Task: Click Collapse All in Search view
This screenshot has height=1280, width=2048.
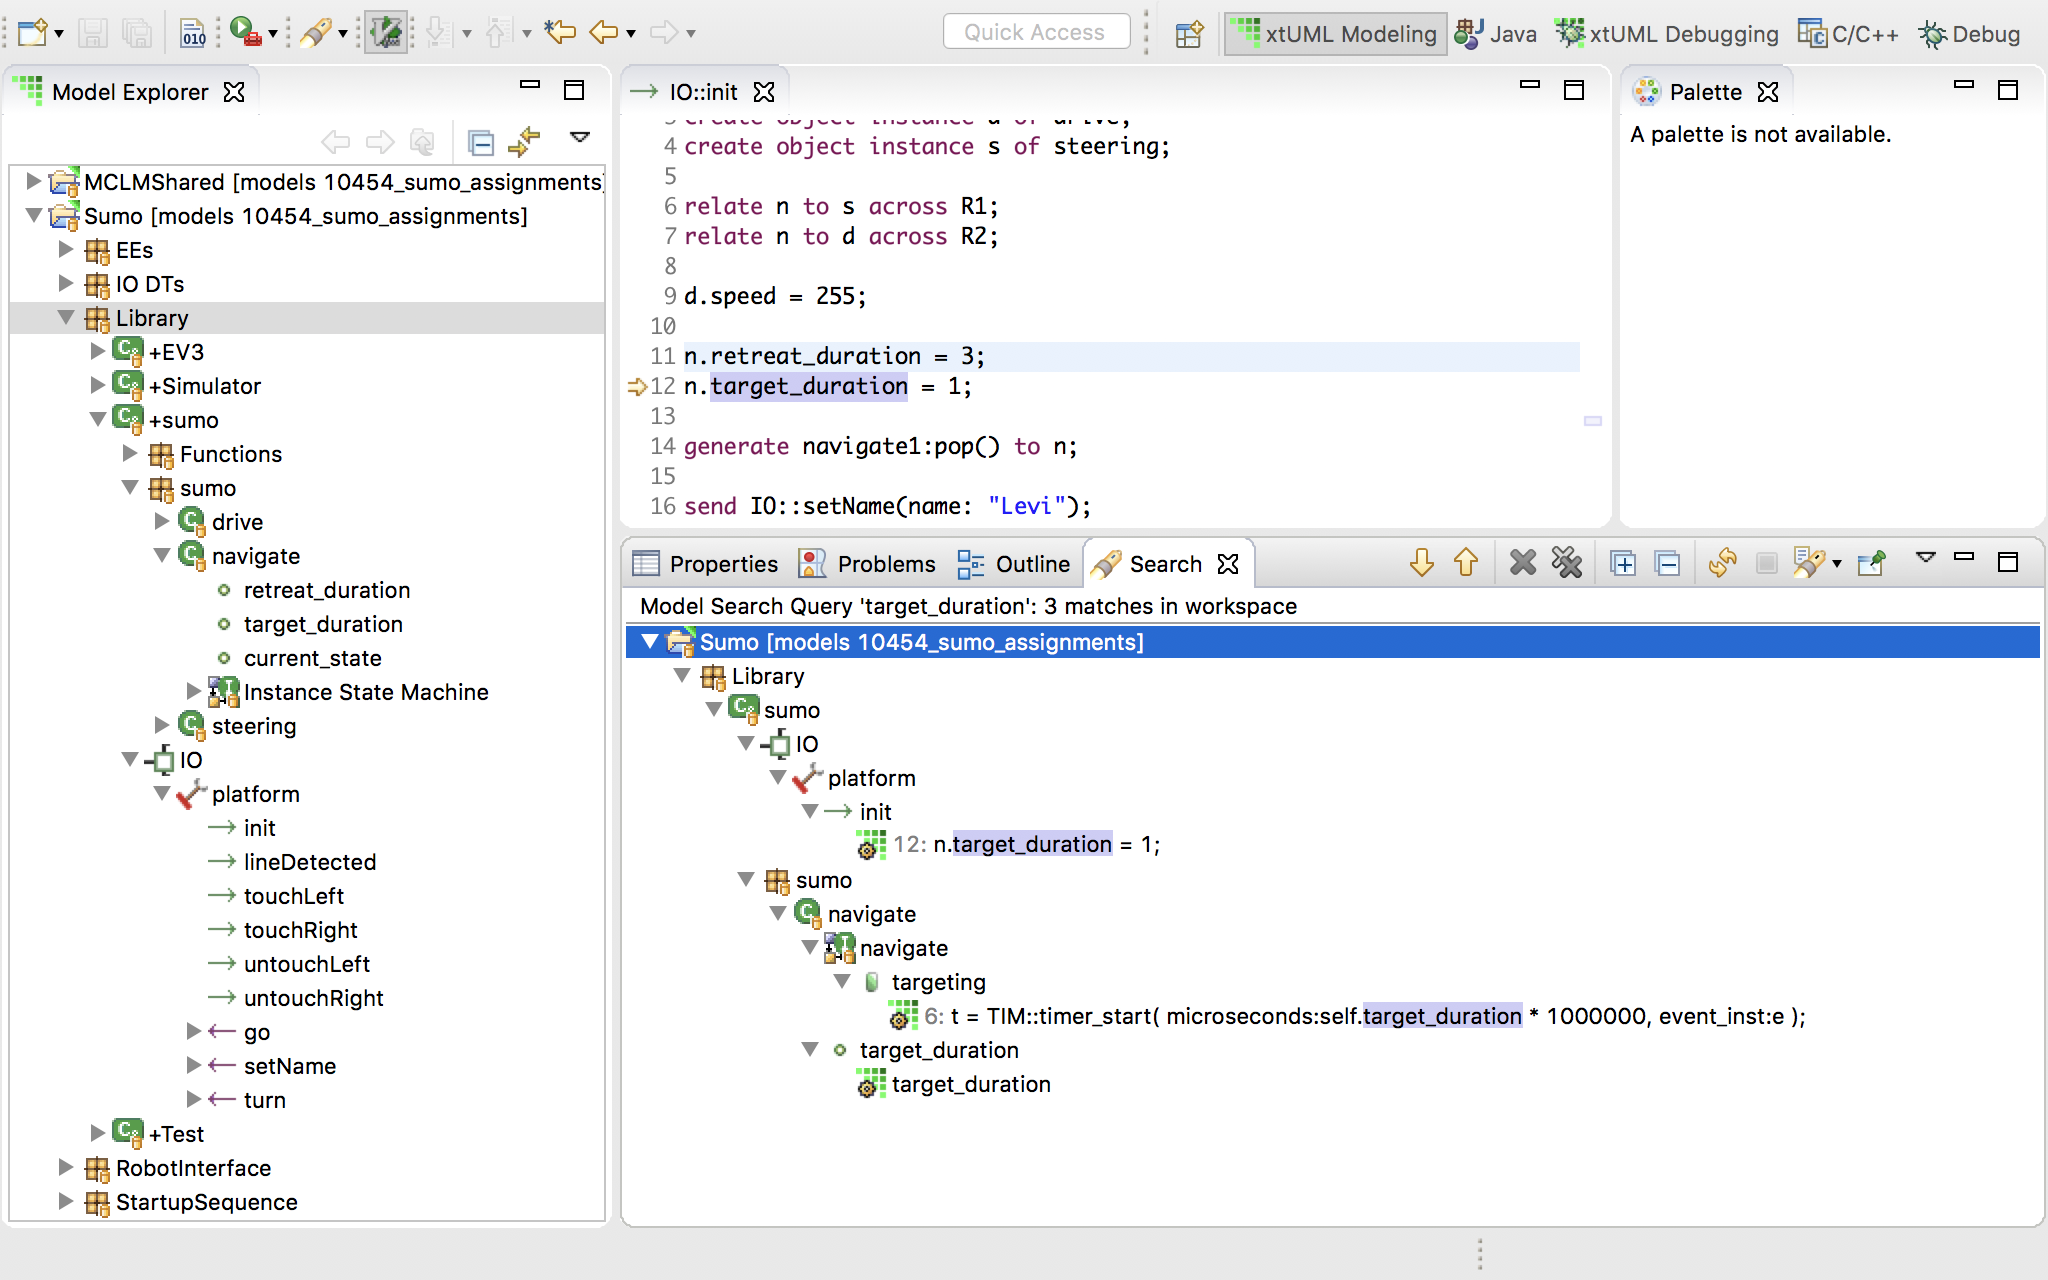Action: (x=1667, y=564)
